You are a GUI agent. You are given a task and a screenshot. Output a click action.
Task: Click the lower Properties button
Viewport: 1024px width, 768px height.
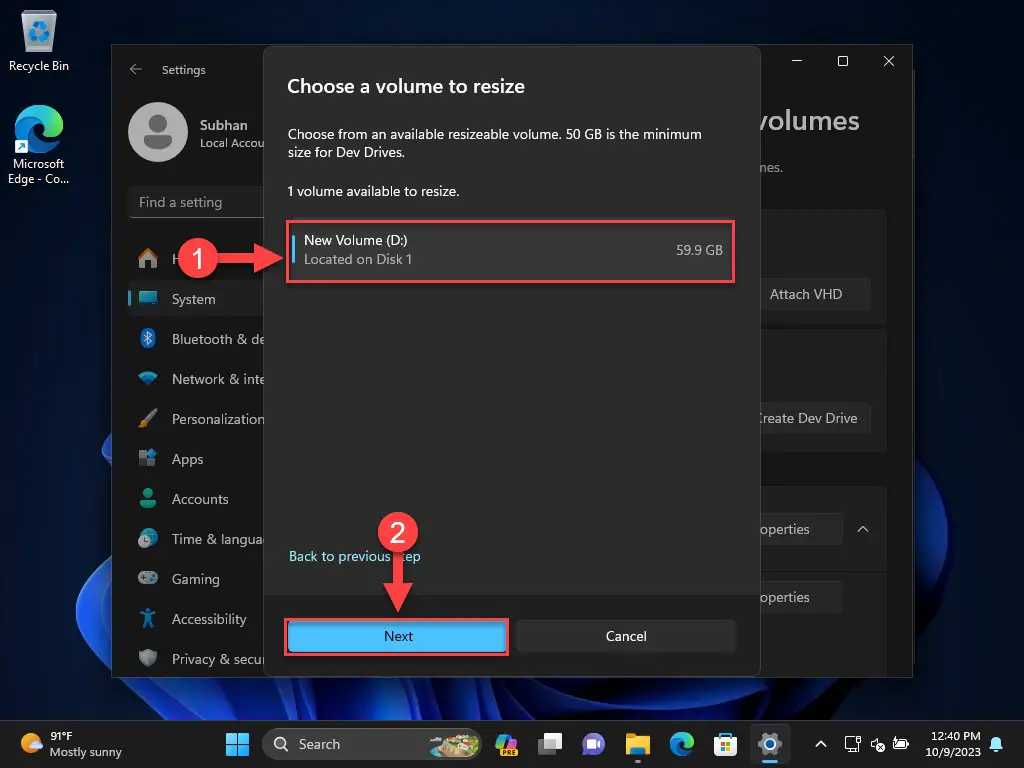(x=801, y=598)
